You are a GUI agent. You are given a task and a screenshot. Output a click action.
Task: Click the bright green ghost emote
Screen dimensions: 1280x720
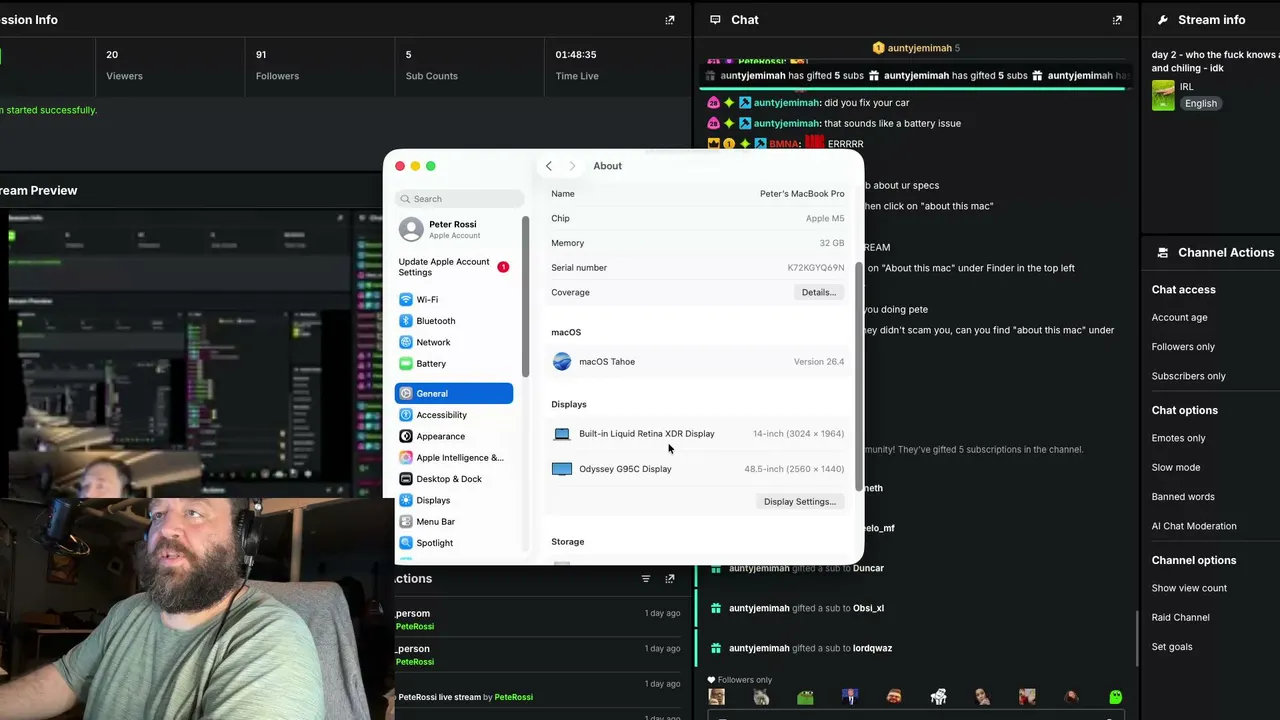pos(1115,697)
